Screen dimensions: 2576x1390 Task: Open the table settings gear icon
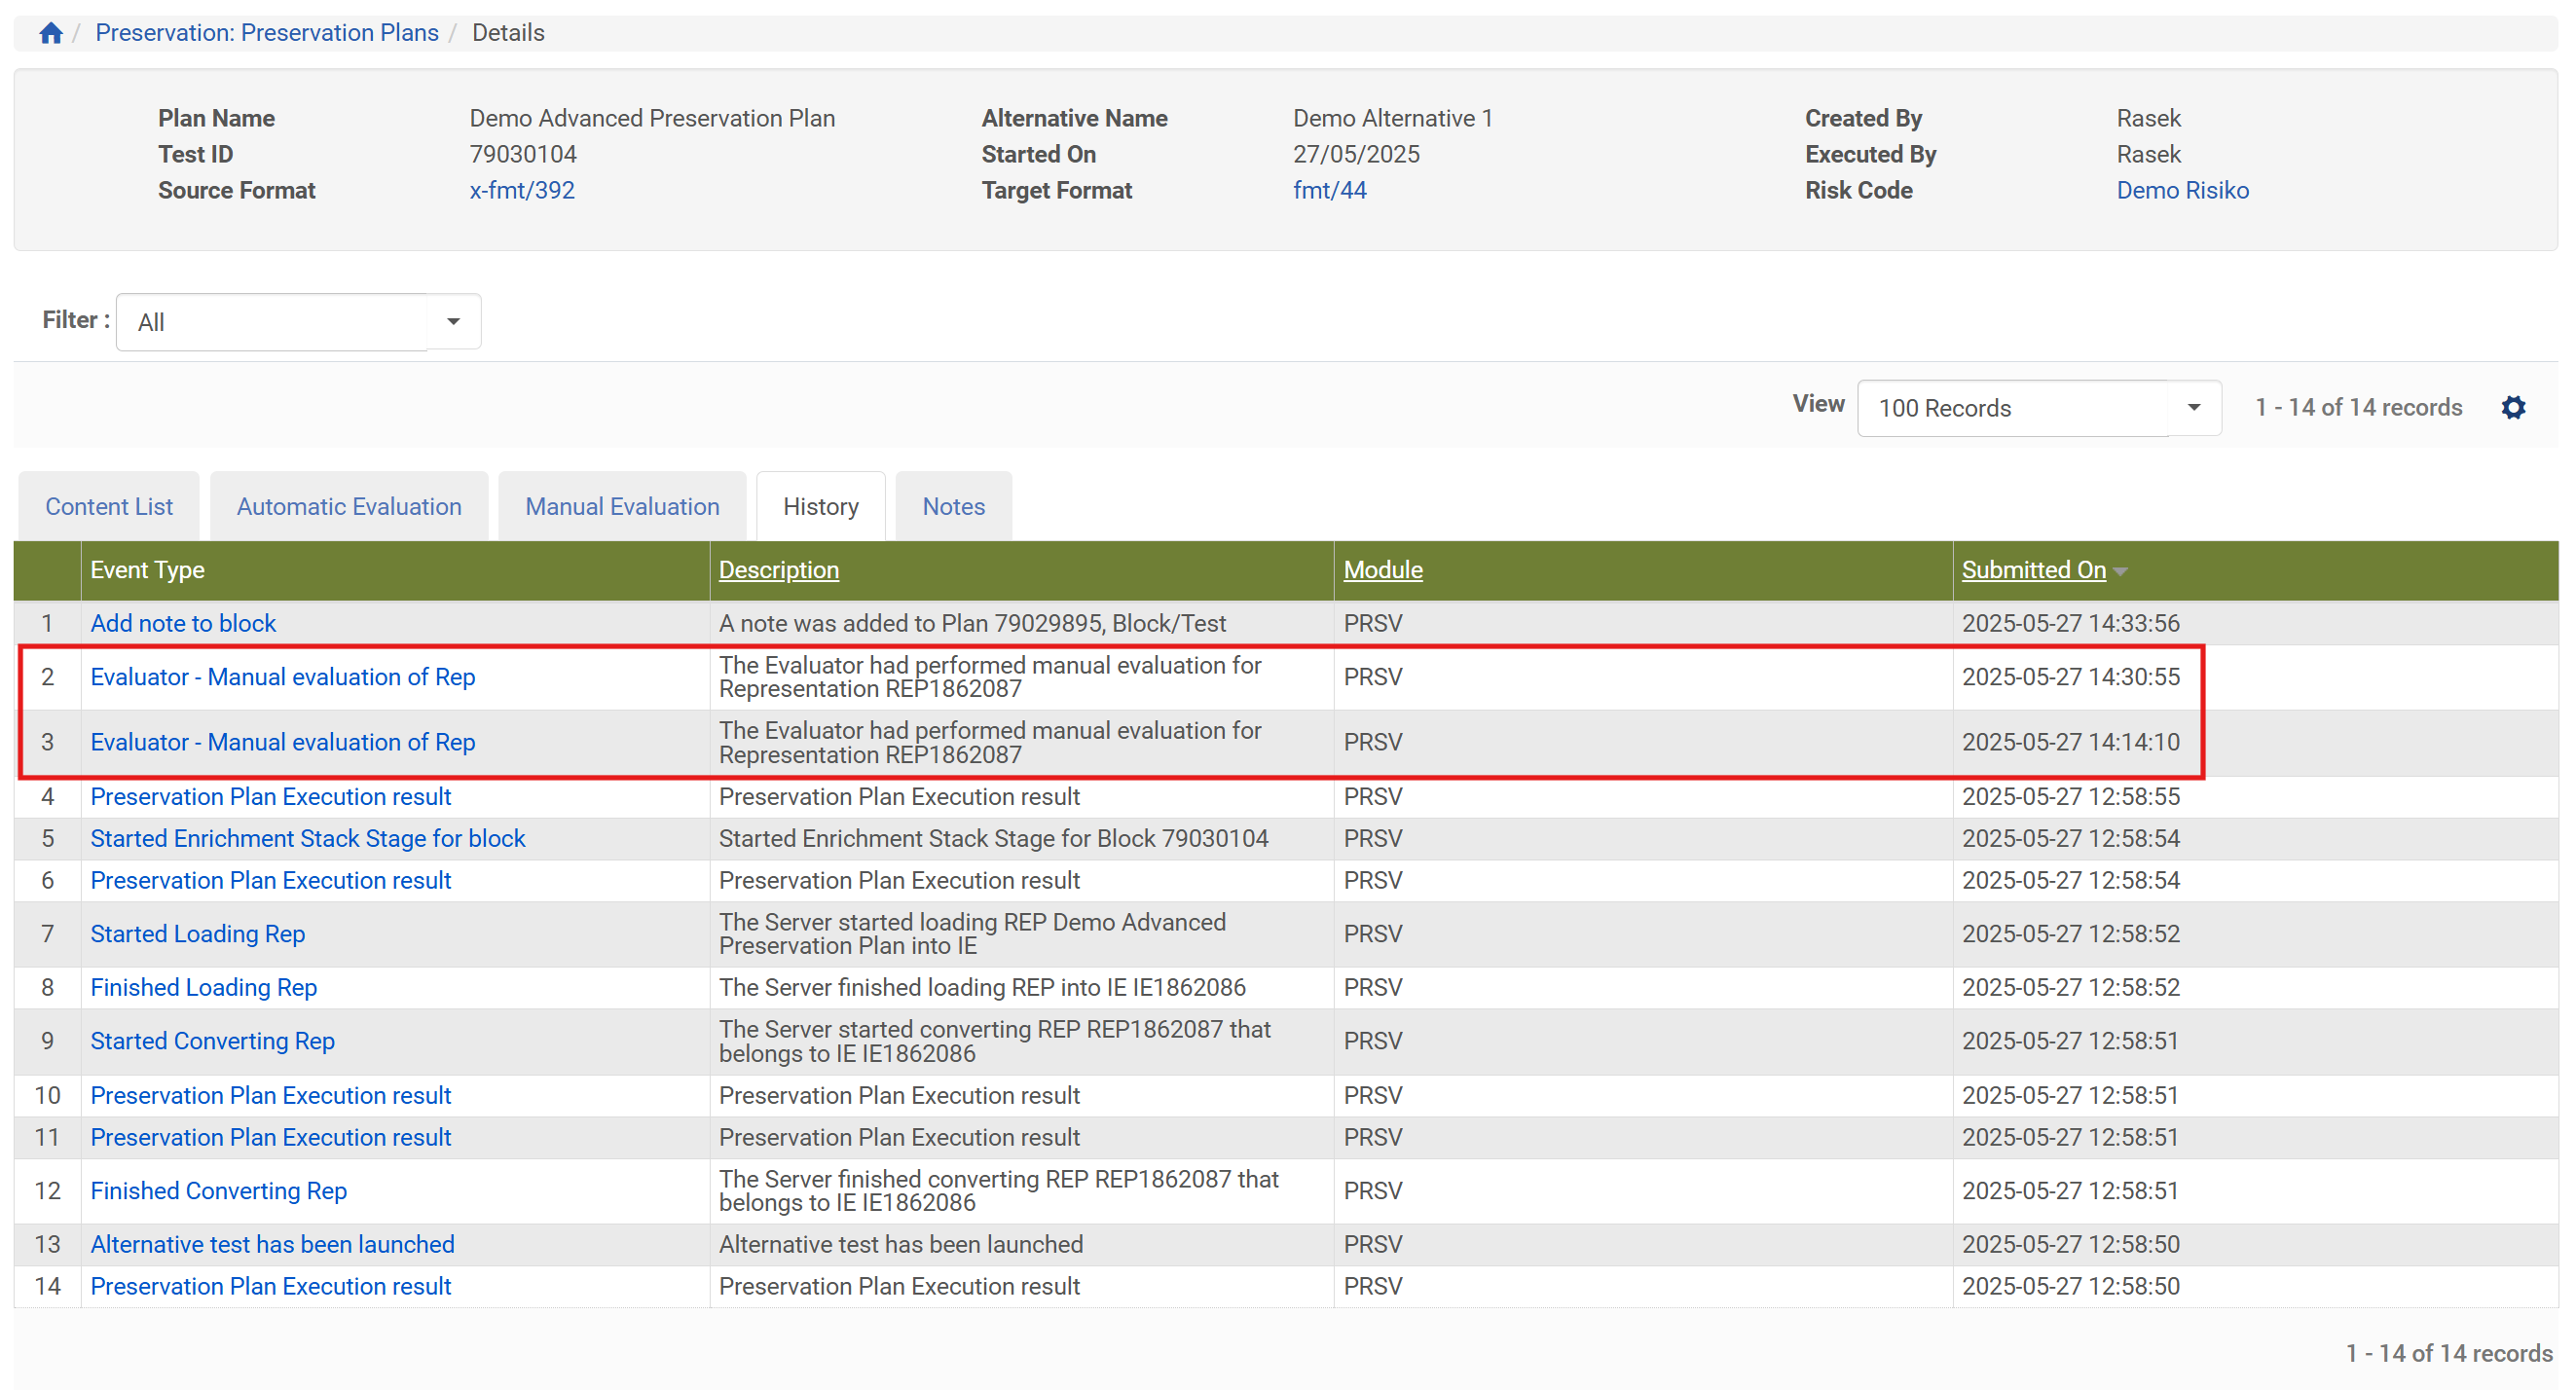pyautogui.click(x=2512, y=407)
